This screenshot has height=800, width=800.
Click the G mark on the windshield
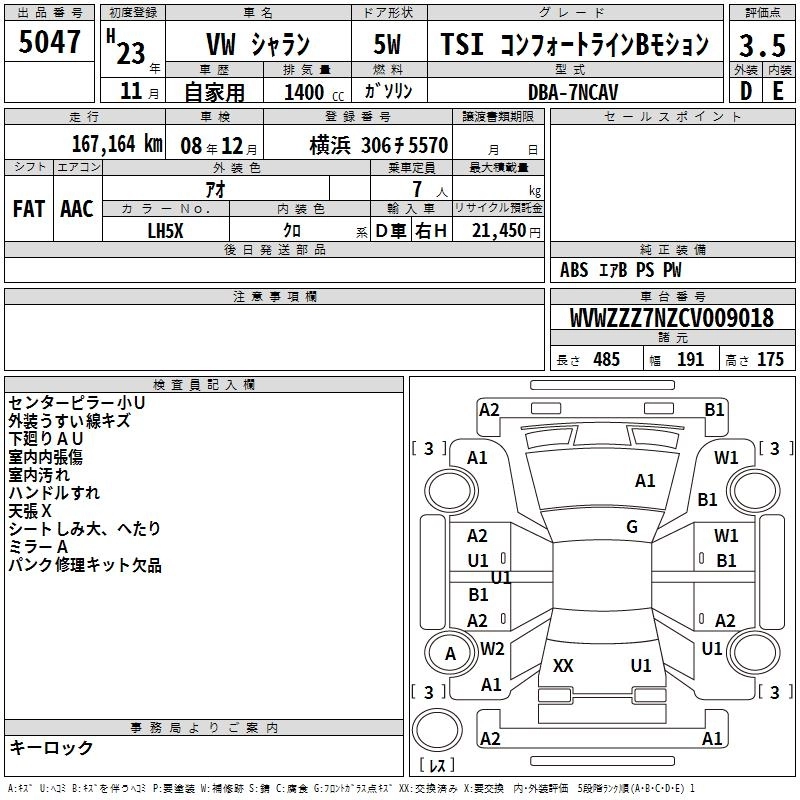[x=632, y=526]
